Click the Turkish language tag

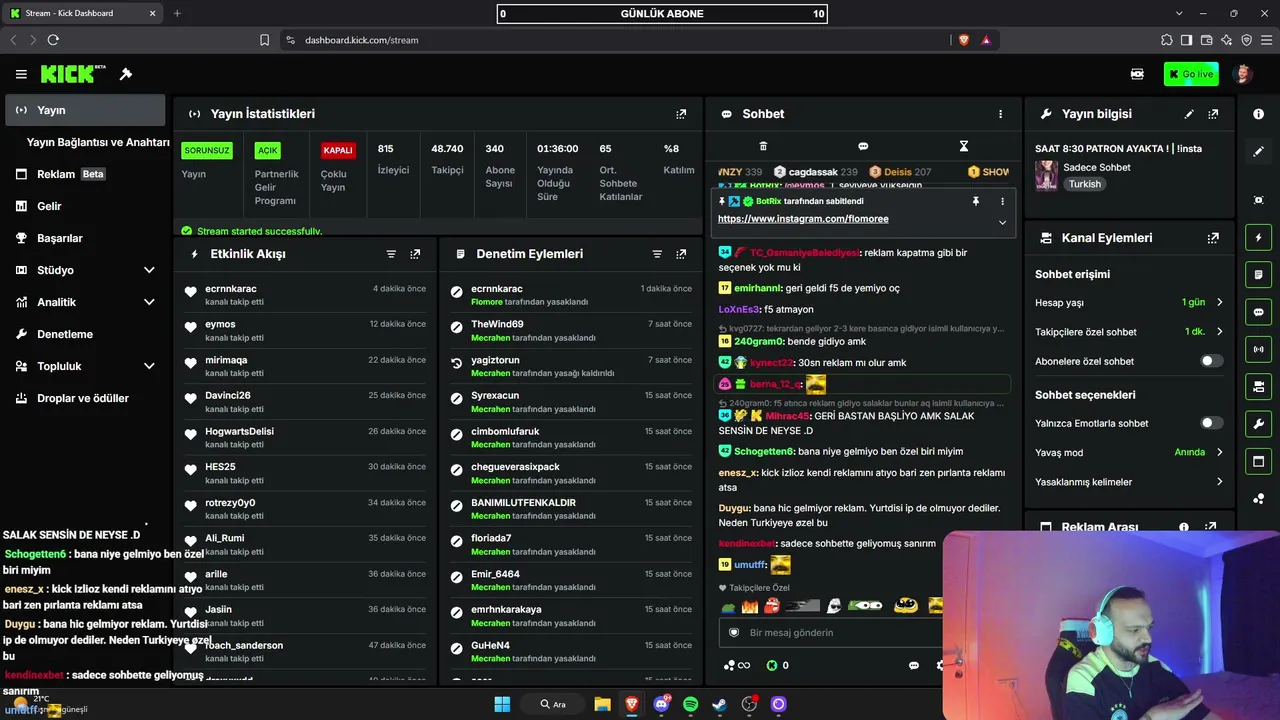[x=1084, y=184]
